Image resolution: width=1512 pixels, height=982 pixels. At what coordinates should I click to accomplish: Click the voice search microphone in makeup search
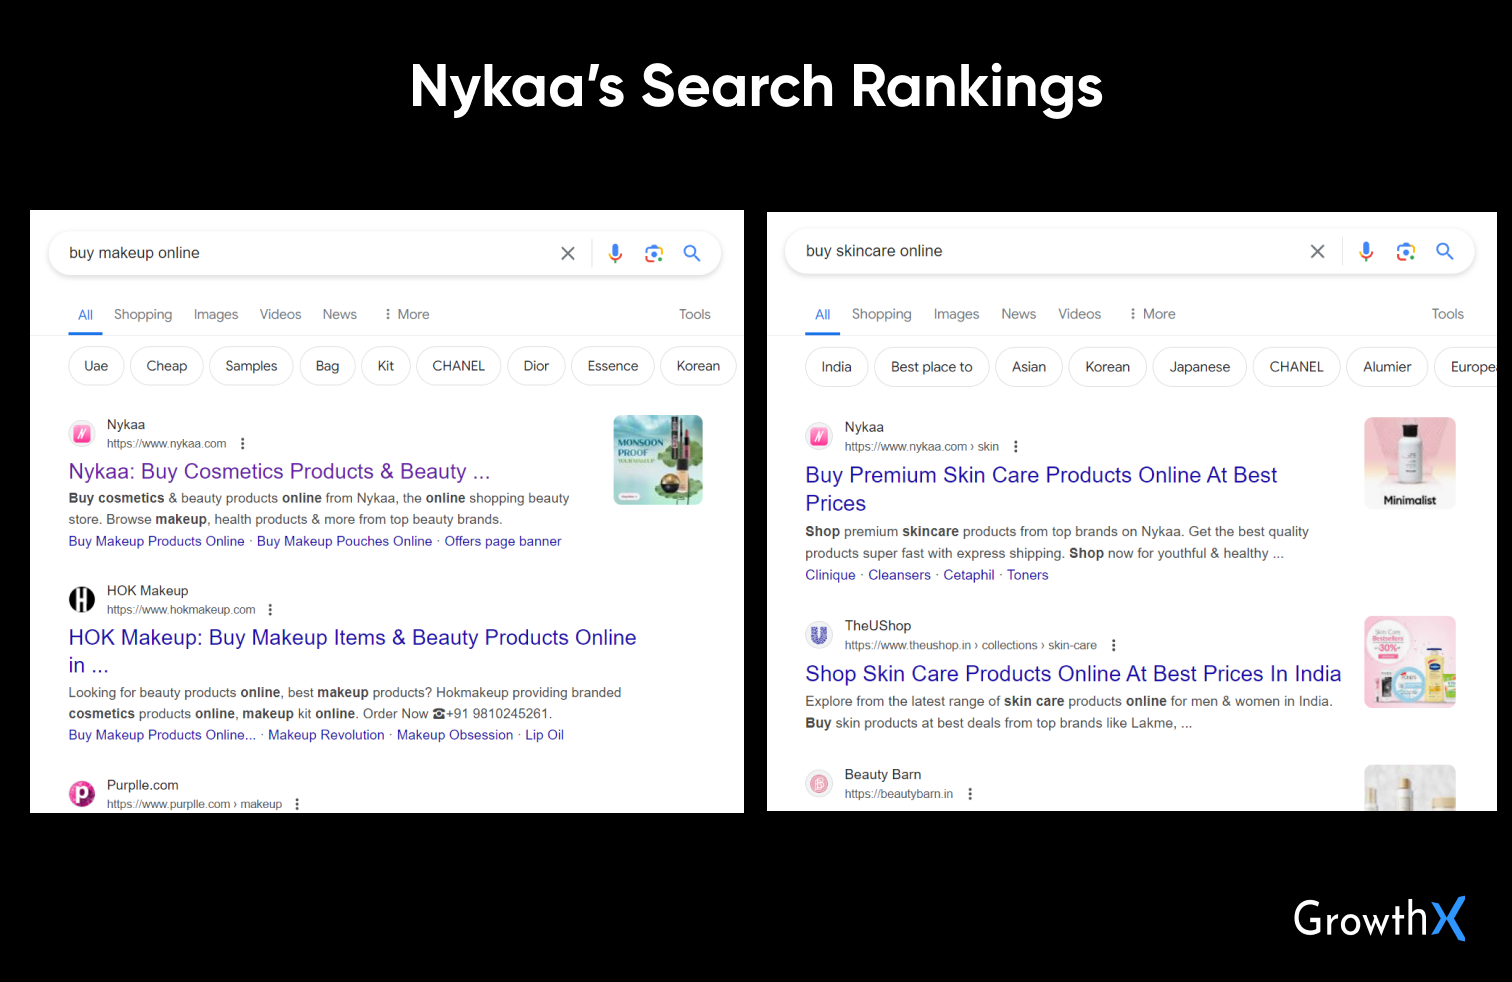tap(615, 254)
